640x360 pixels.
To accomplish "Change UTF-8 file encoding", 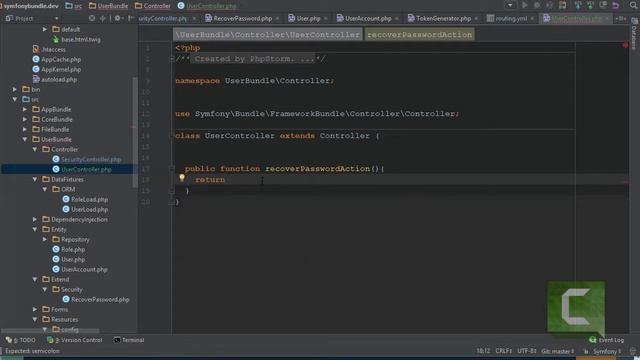I will (x=527, y=351).
